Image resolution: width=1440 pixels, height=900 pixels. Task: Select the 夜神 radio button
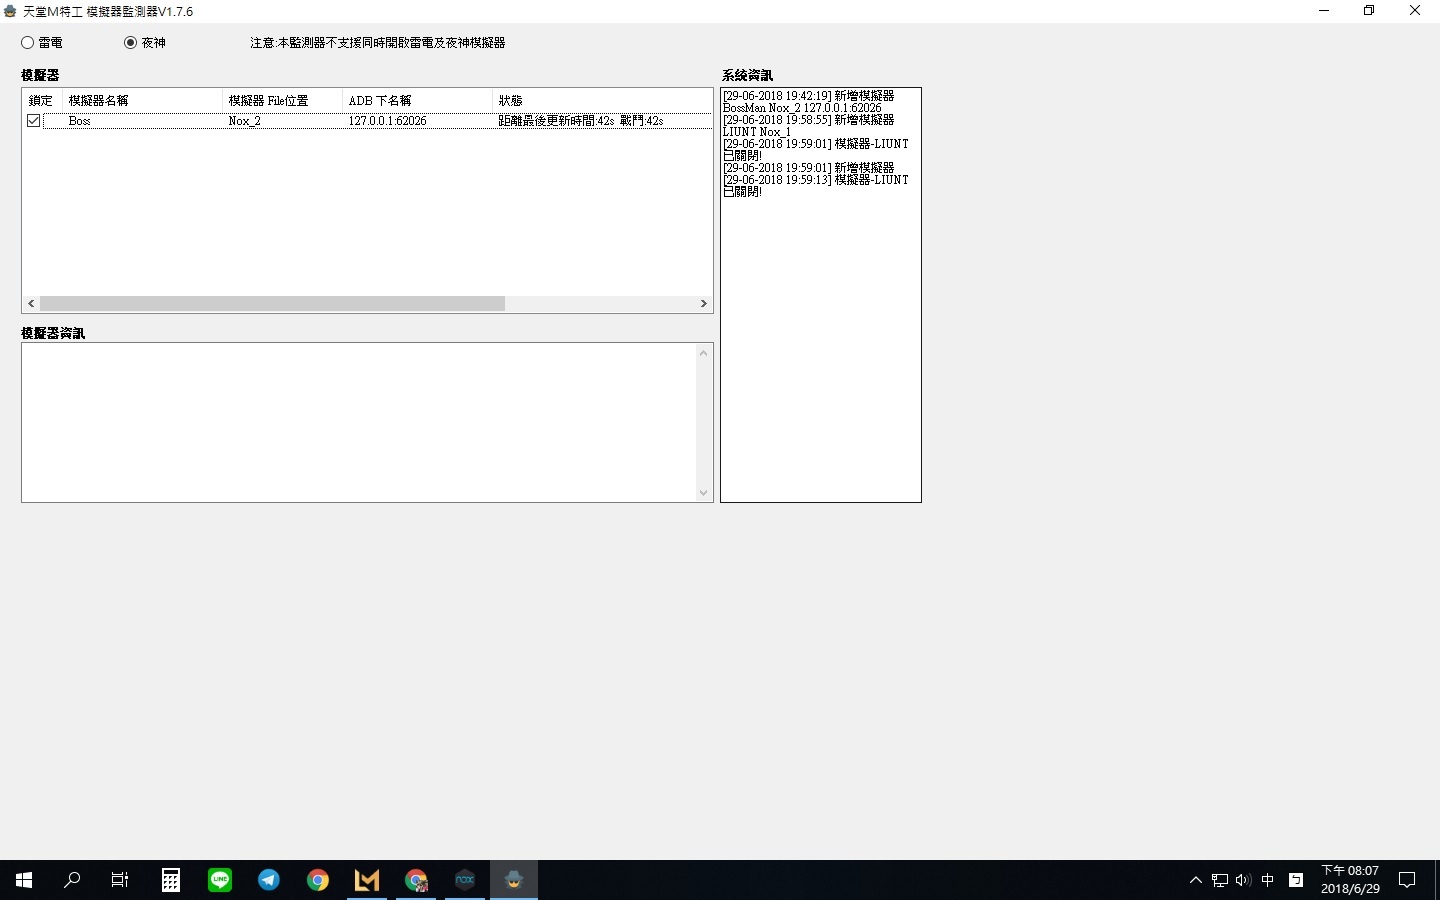point(130,43)
